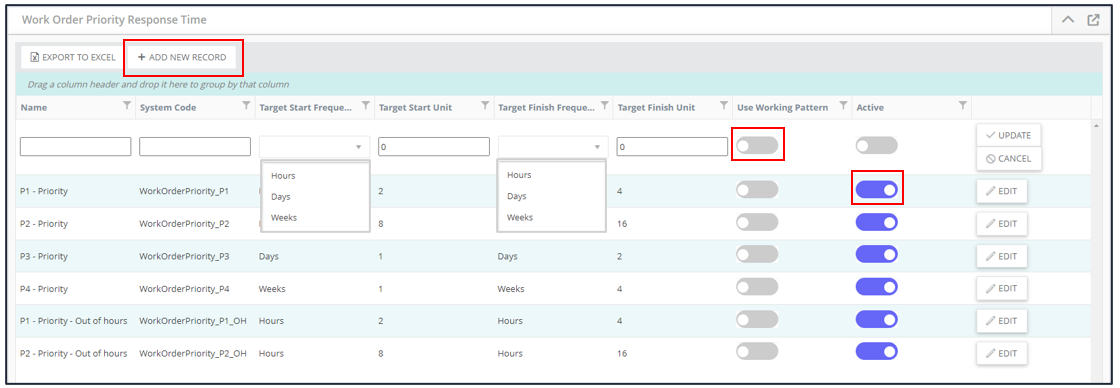Click Add New Record button
Screen dimensions: 1120x388
(x=182, y=57)
